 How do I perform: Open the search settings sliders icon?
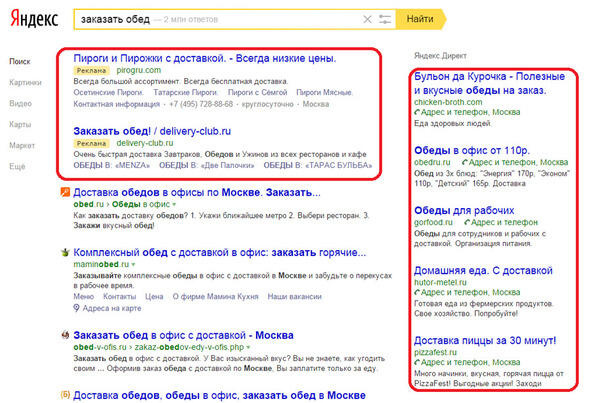click(385, 19)
